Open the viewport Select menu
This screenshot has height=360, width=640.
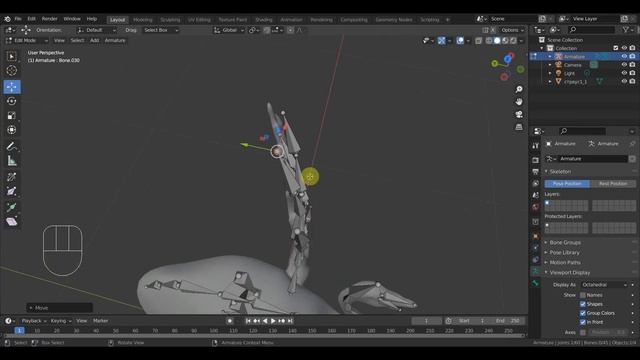tap(77, 40)
